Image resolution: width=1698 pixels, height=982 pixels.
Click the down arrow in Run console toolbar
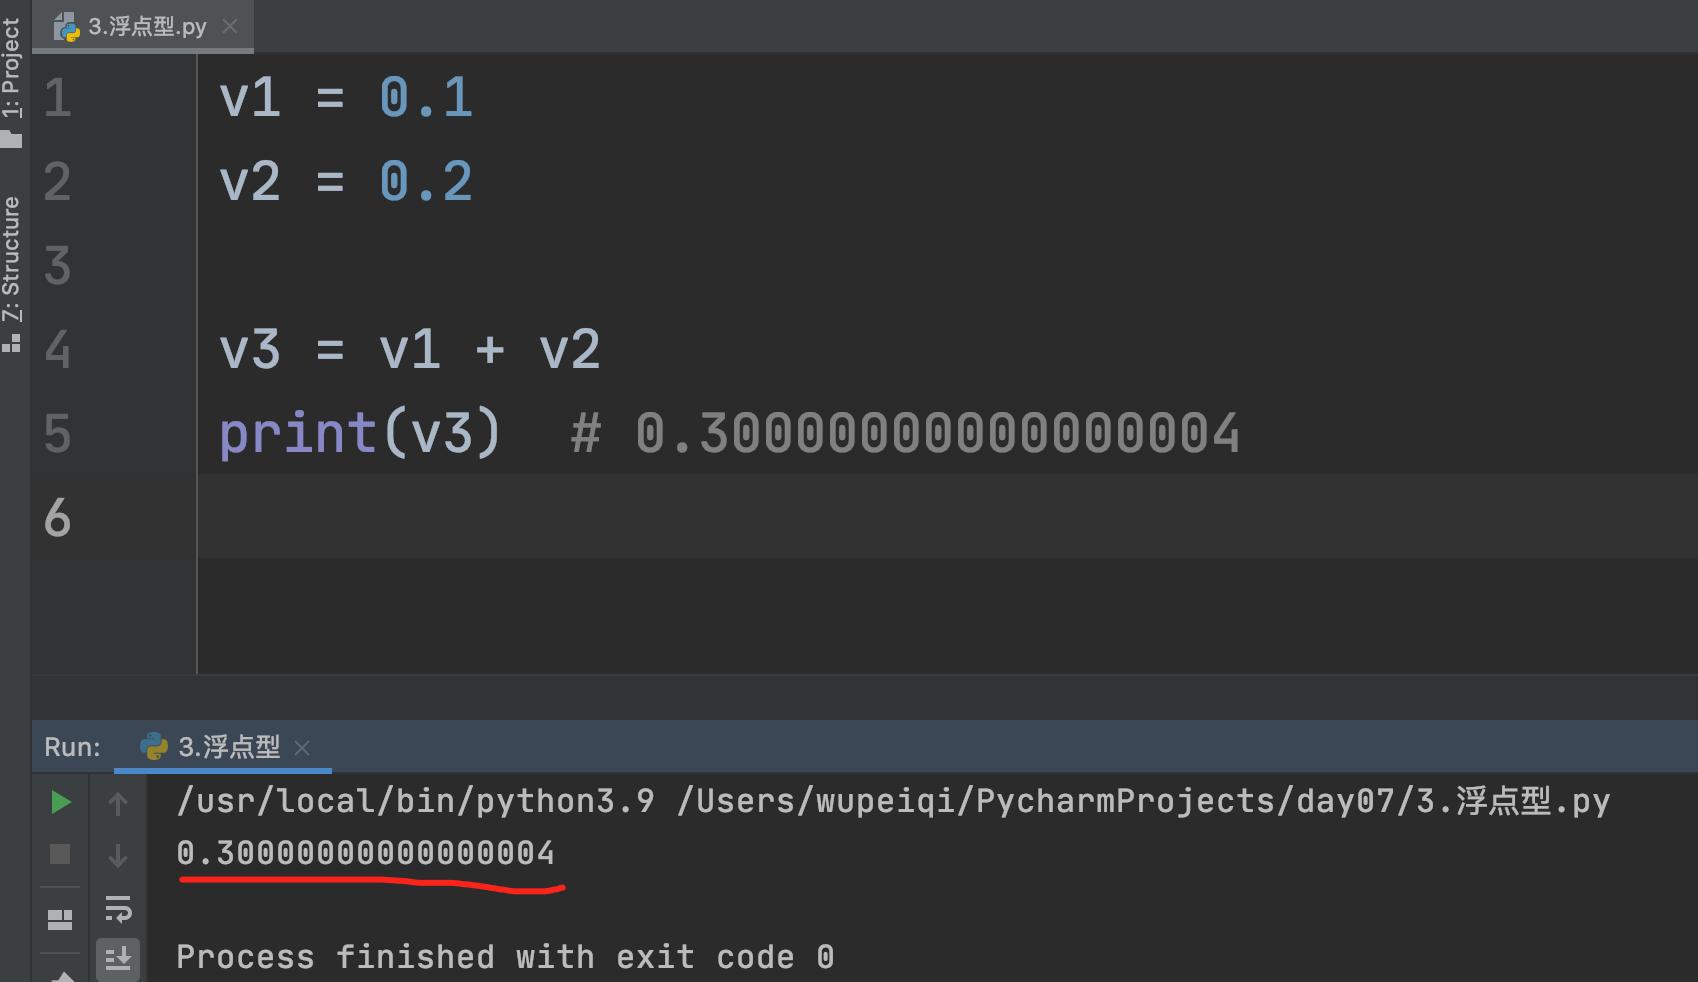(x=118, y=855)
